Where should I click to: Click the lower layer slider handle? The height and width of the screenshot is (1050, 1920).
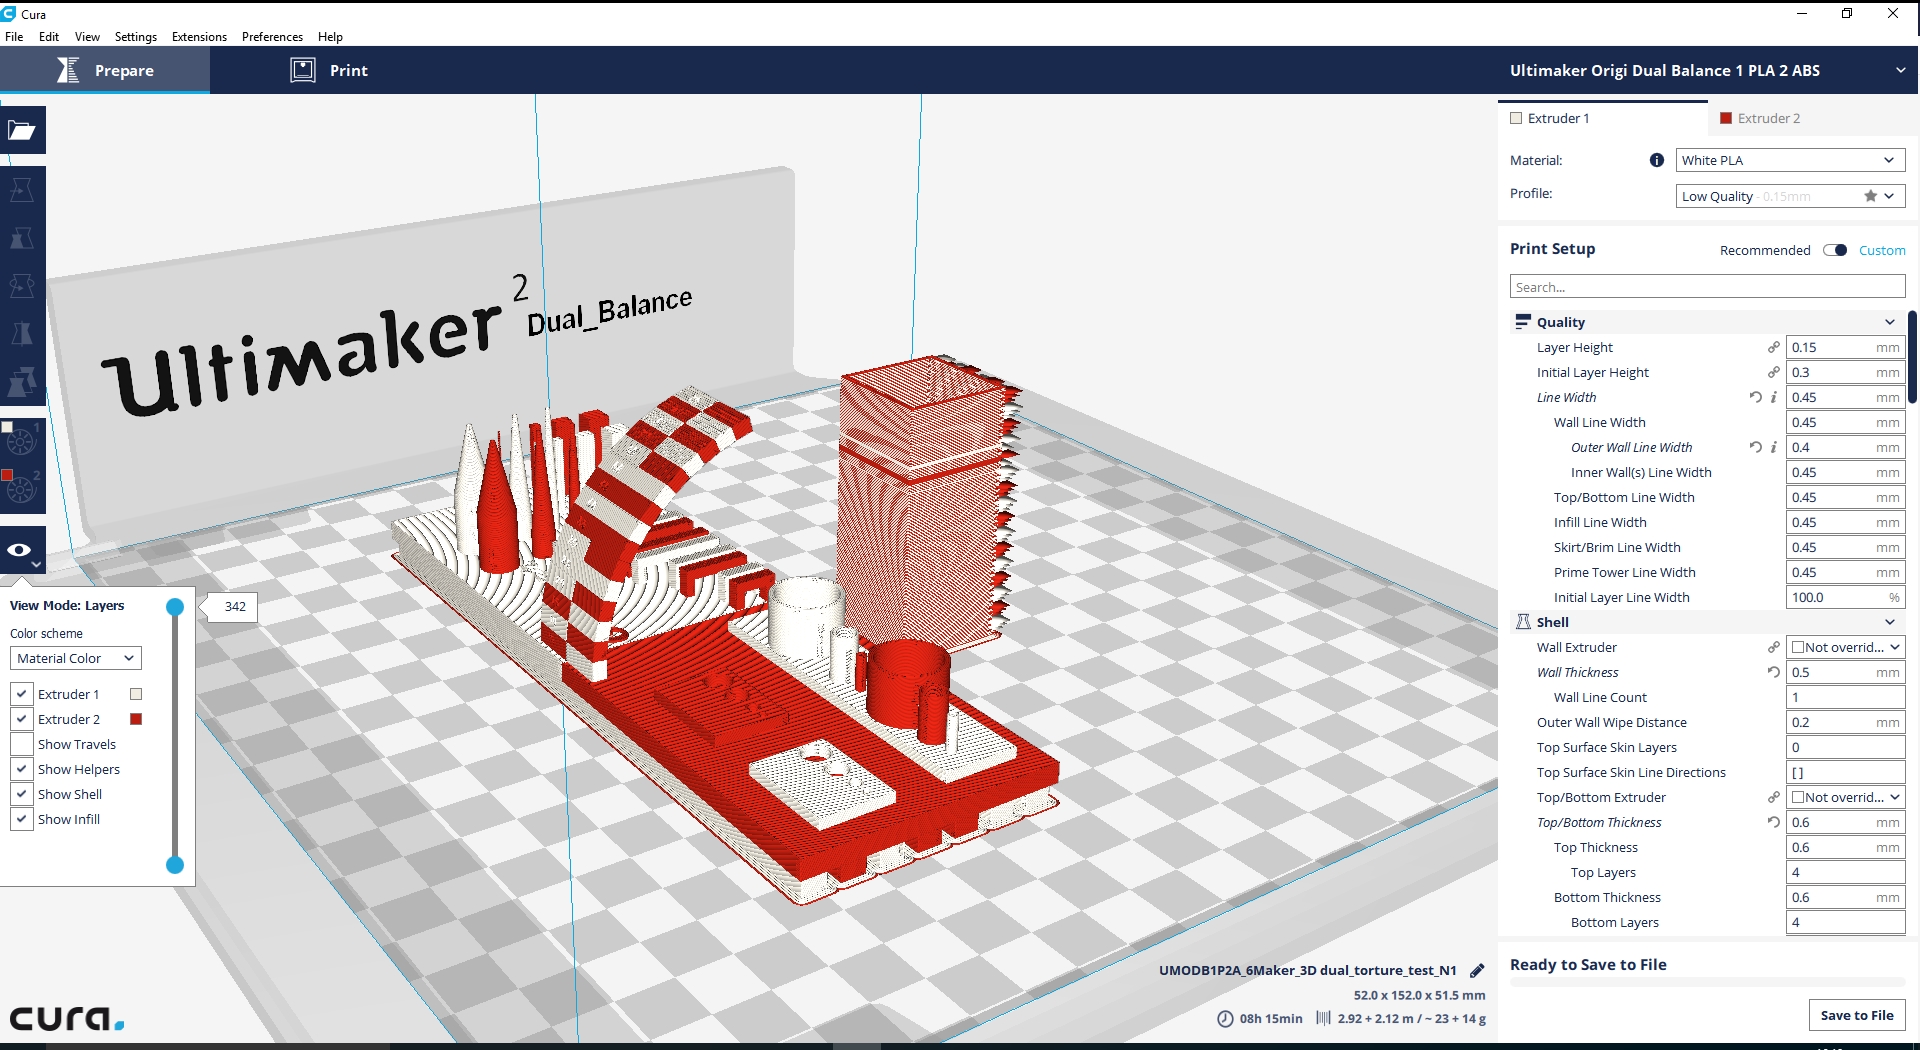coord(175,865)
